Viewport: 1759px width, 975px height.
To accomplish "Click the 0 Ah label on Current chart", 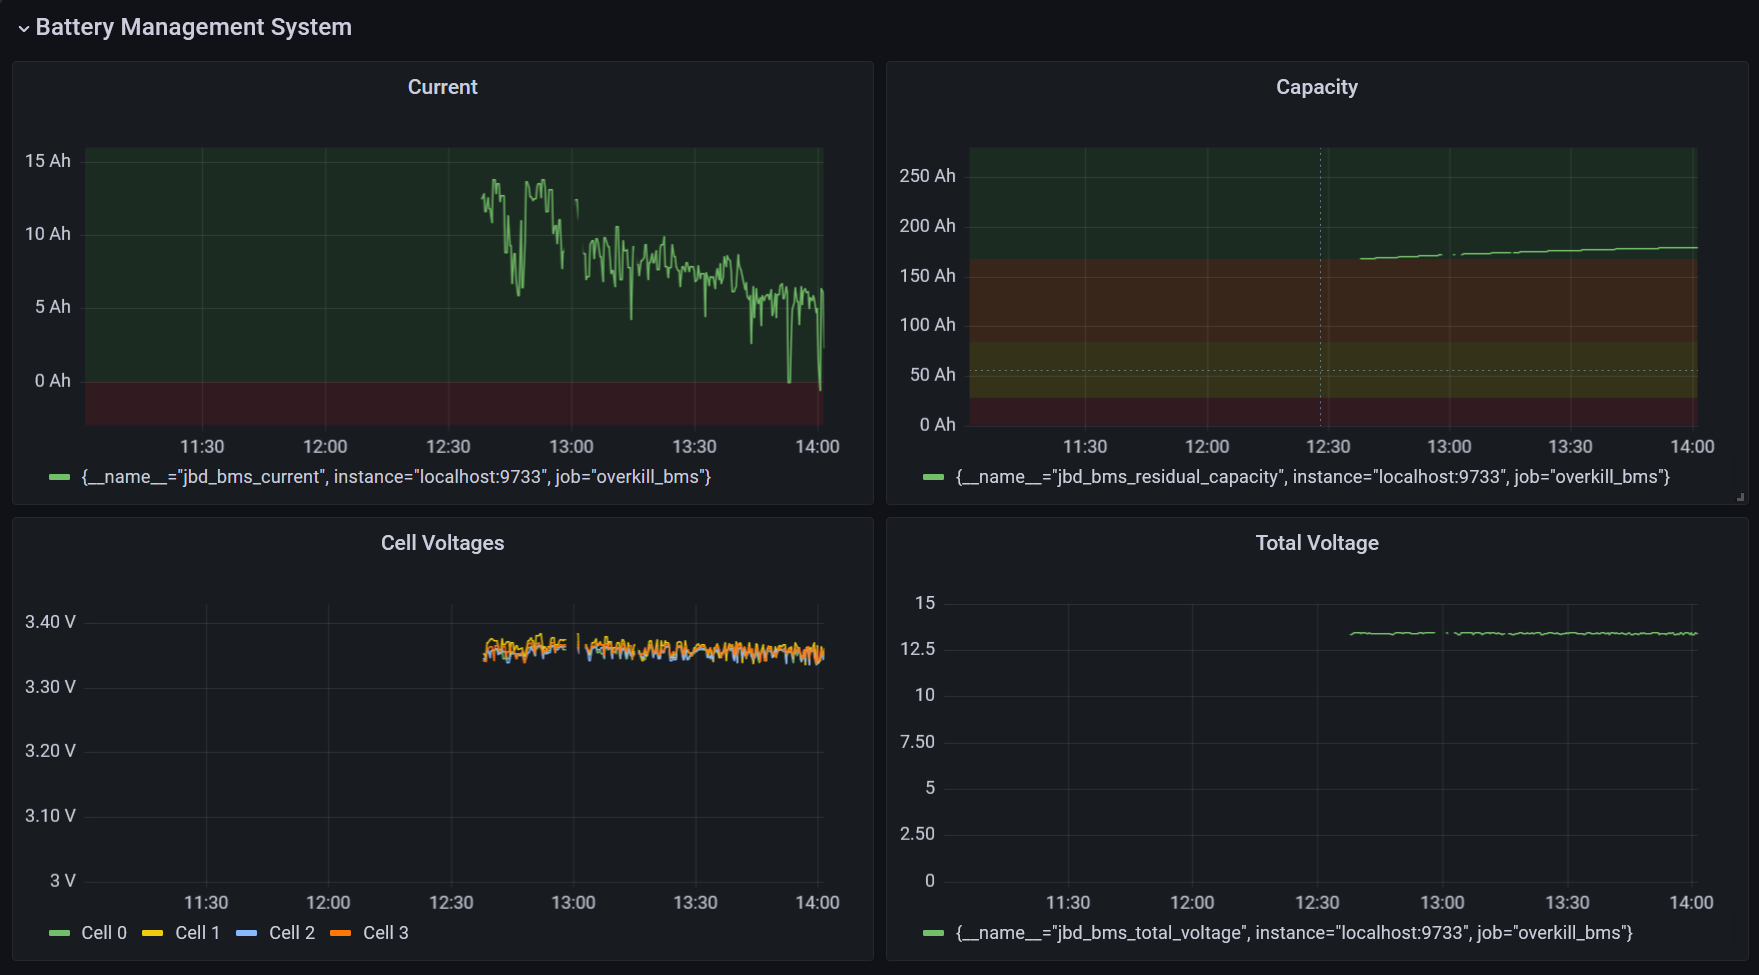I will point(53,381).
